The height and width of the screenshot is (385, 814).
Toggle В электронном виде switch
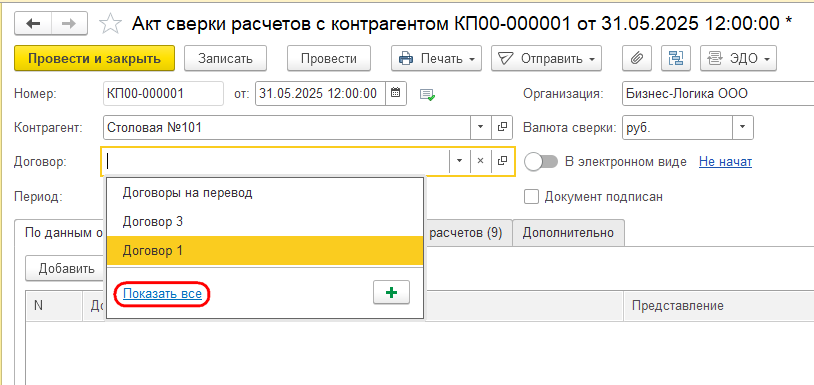coord(541,162)
